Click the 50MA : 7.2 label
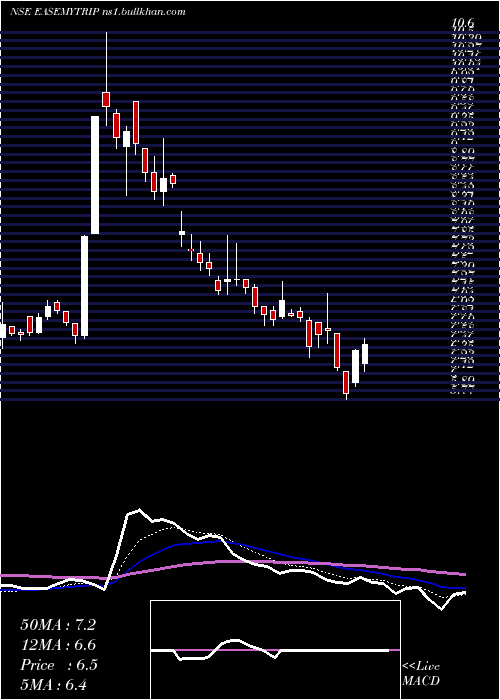Screen dimensions: 500x700 tap(58, 625)
